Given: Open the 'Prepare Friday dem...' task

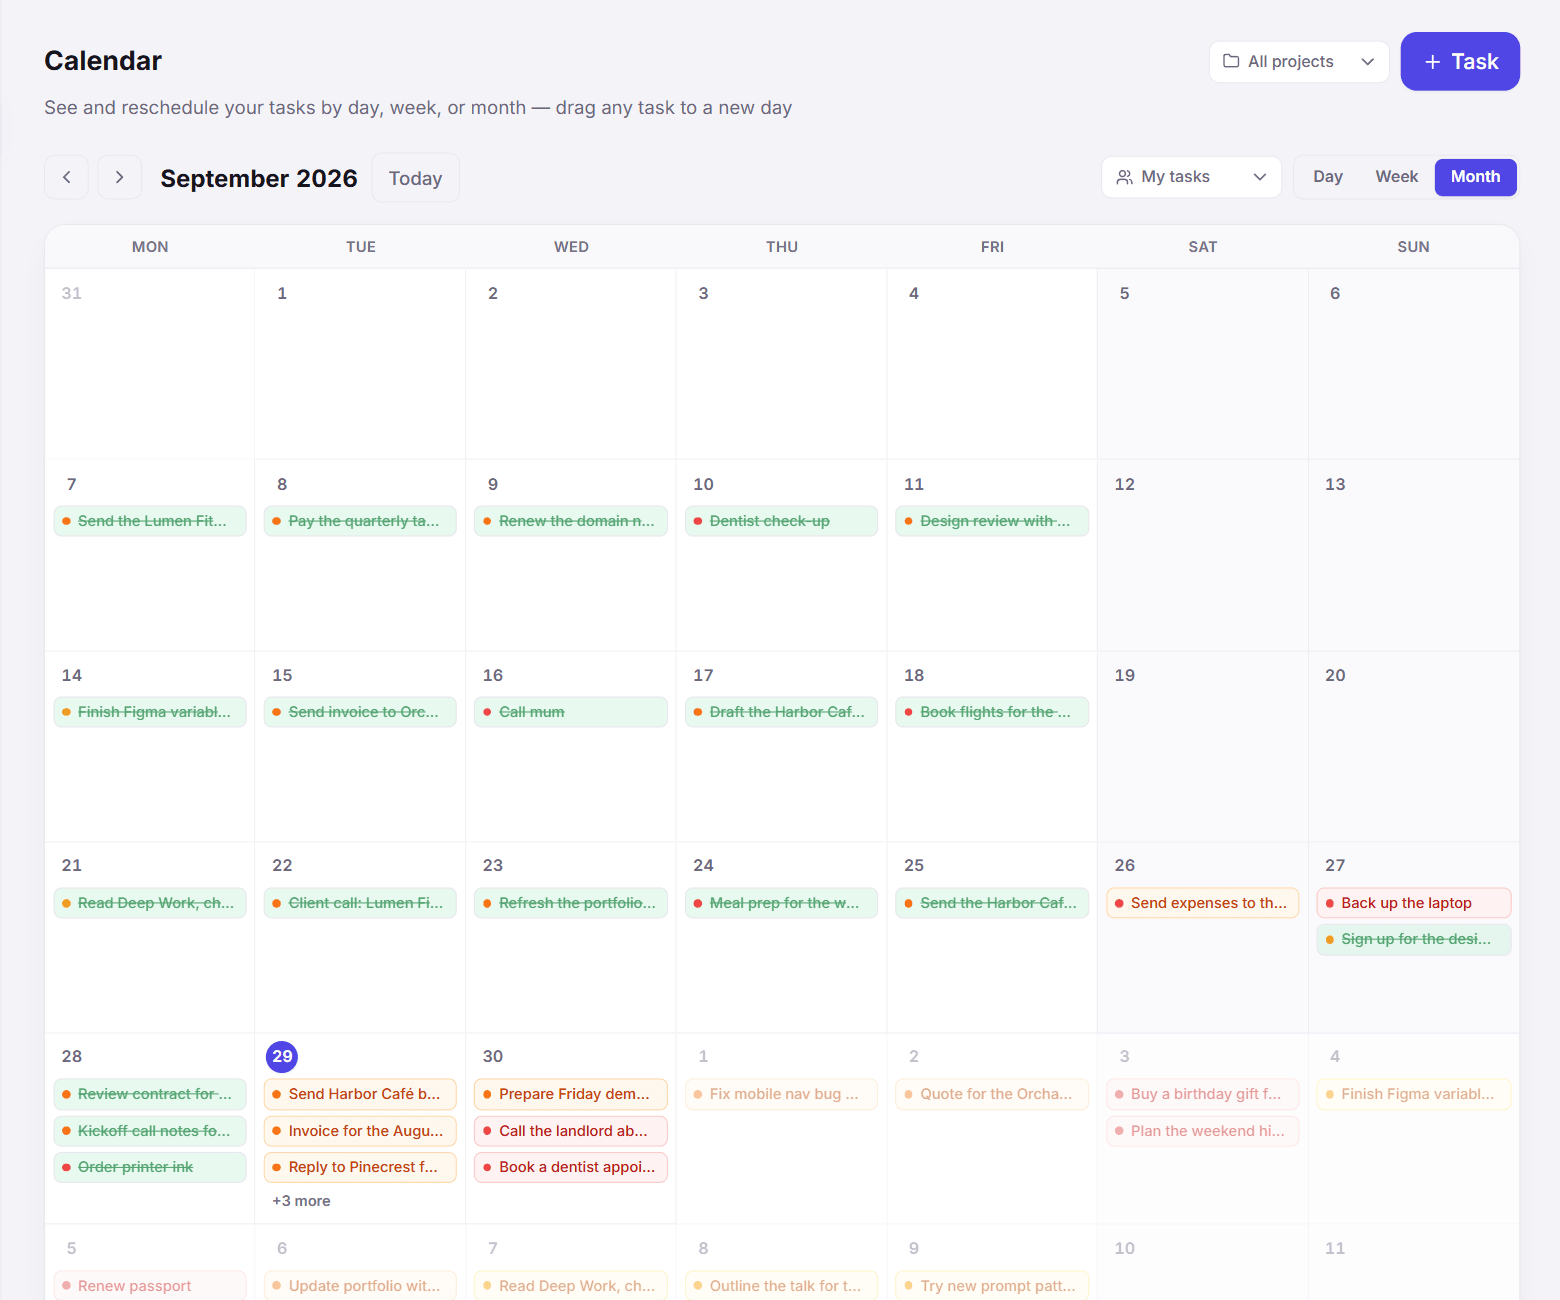Looking at the screenshot, I should click(571, 1094).
